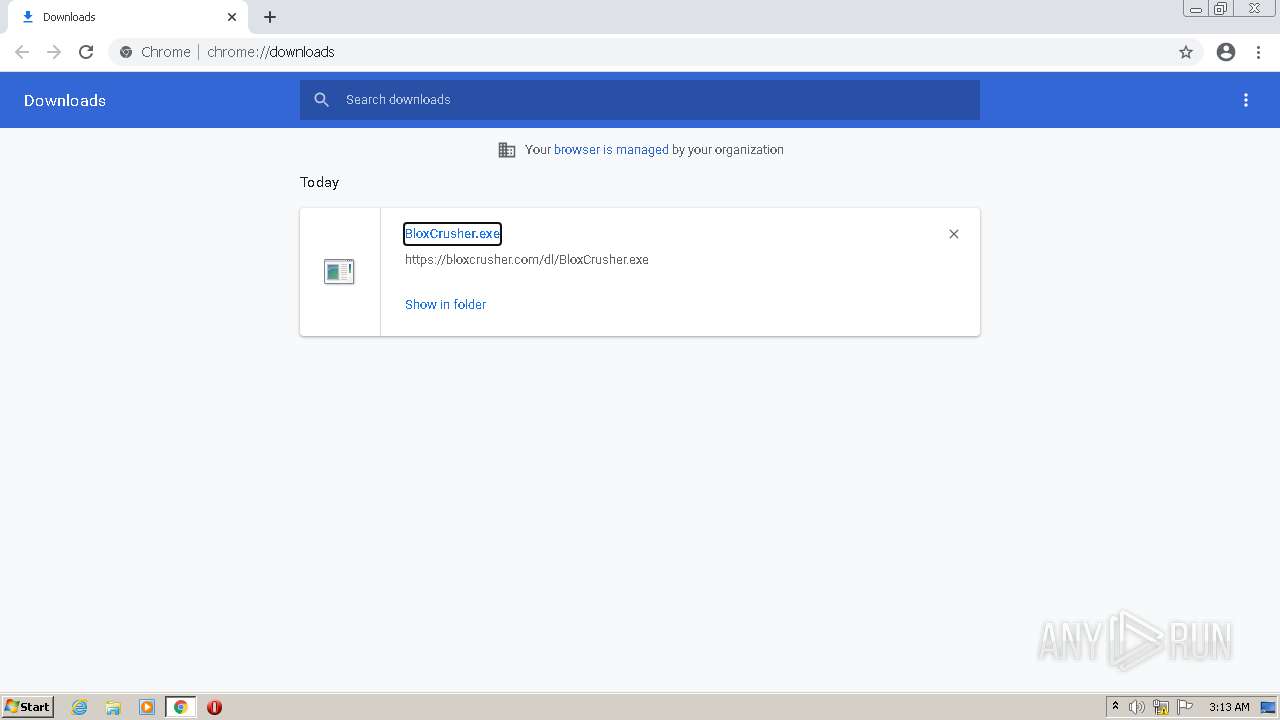
Task: Open the Action Center flag icon
Action: click(x=1185, y=707)
